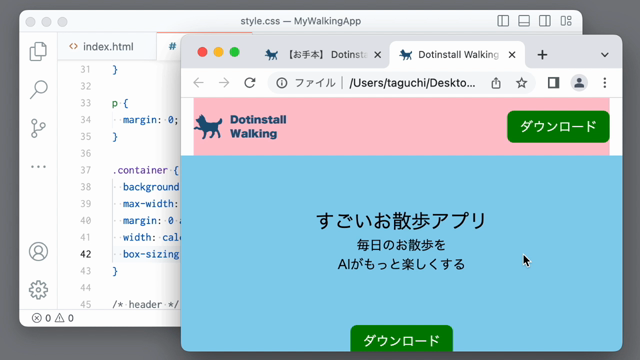Switch to the index.html editor tab

[107, 47]
